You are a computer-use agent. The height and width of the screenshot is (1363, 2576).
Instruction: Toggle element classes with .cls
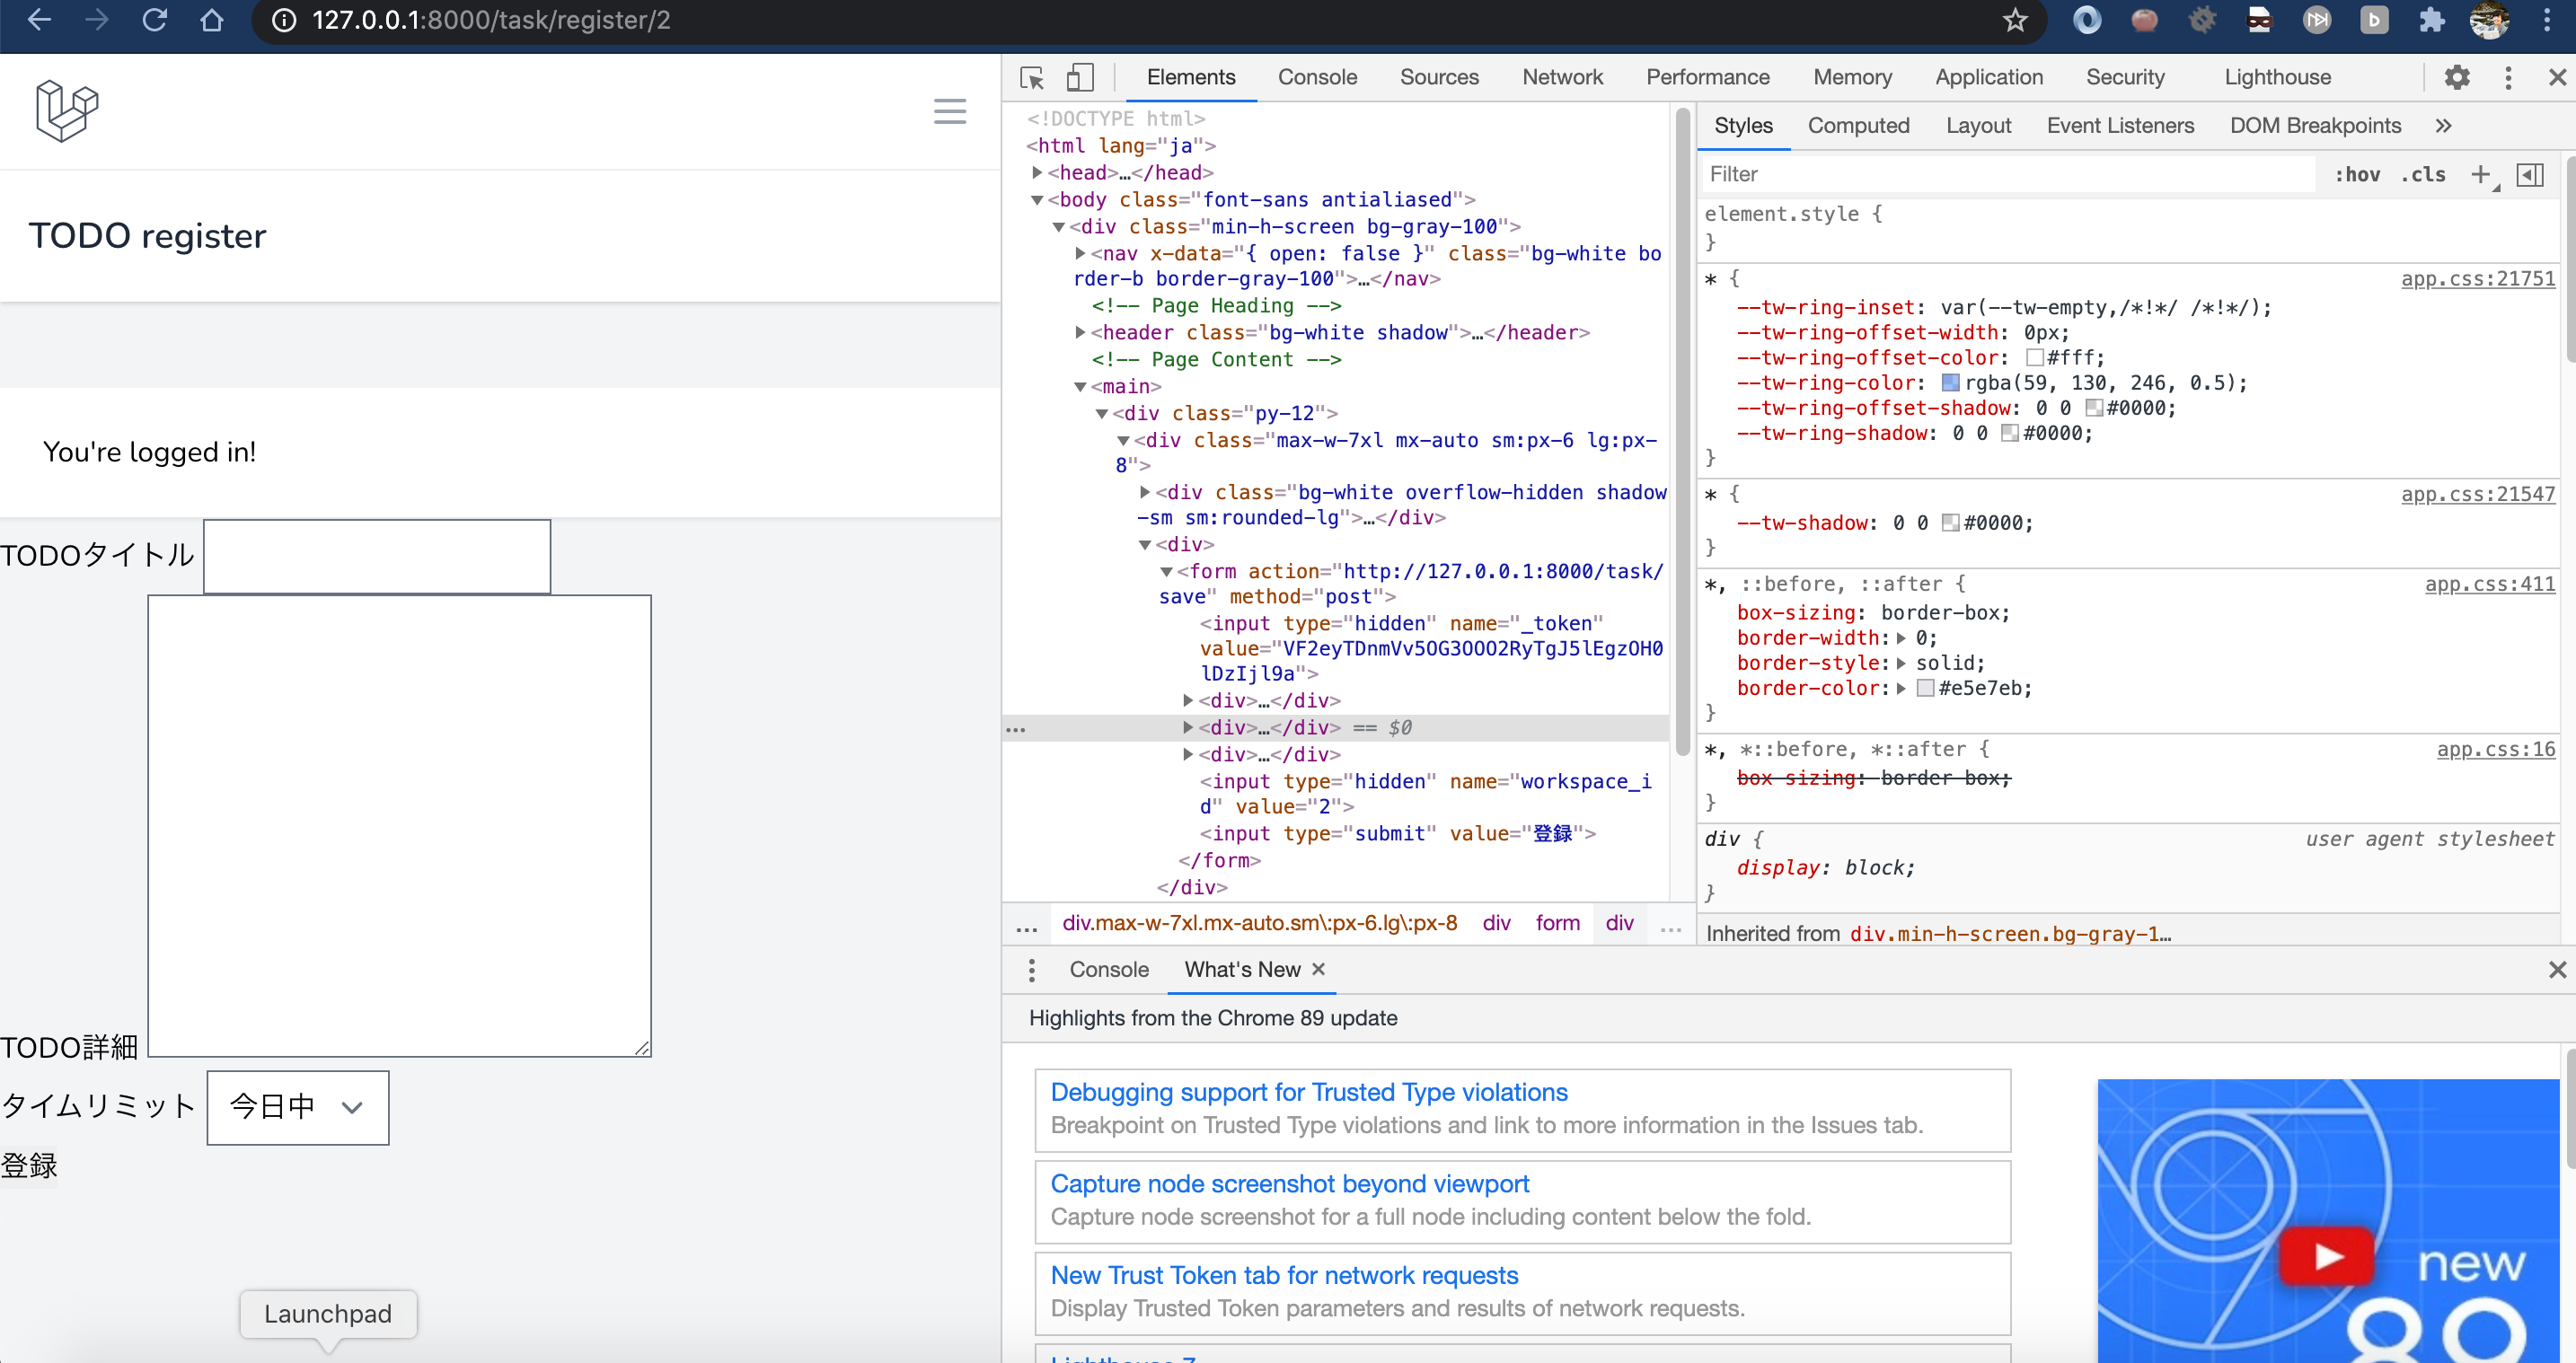point(2423,174)
